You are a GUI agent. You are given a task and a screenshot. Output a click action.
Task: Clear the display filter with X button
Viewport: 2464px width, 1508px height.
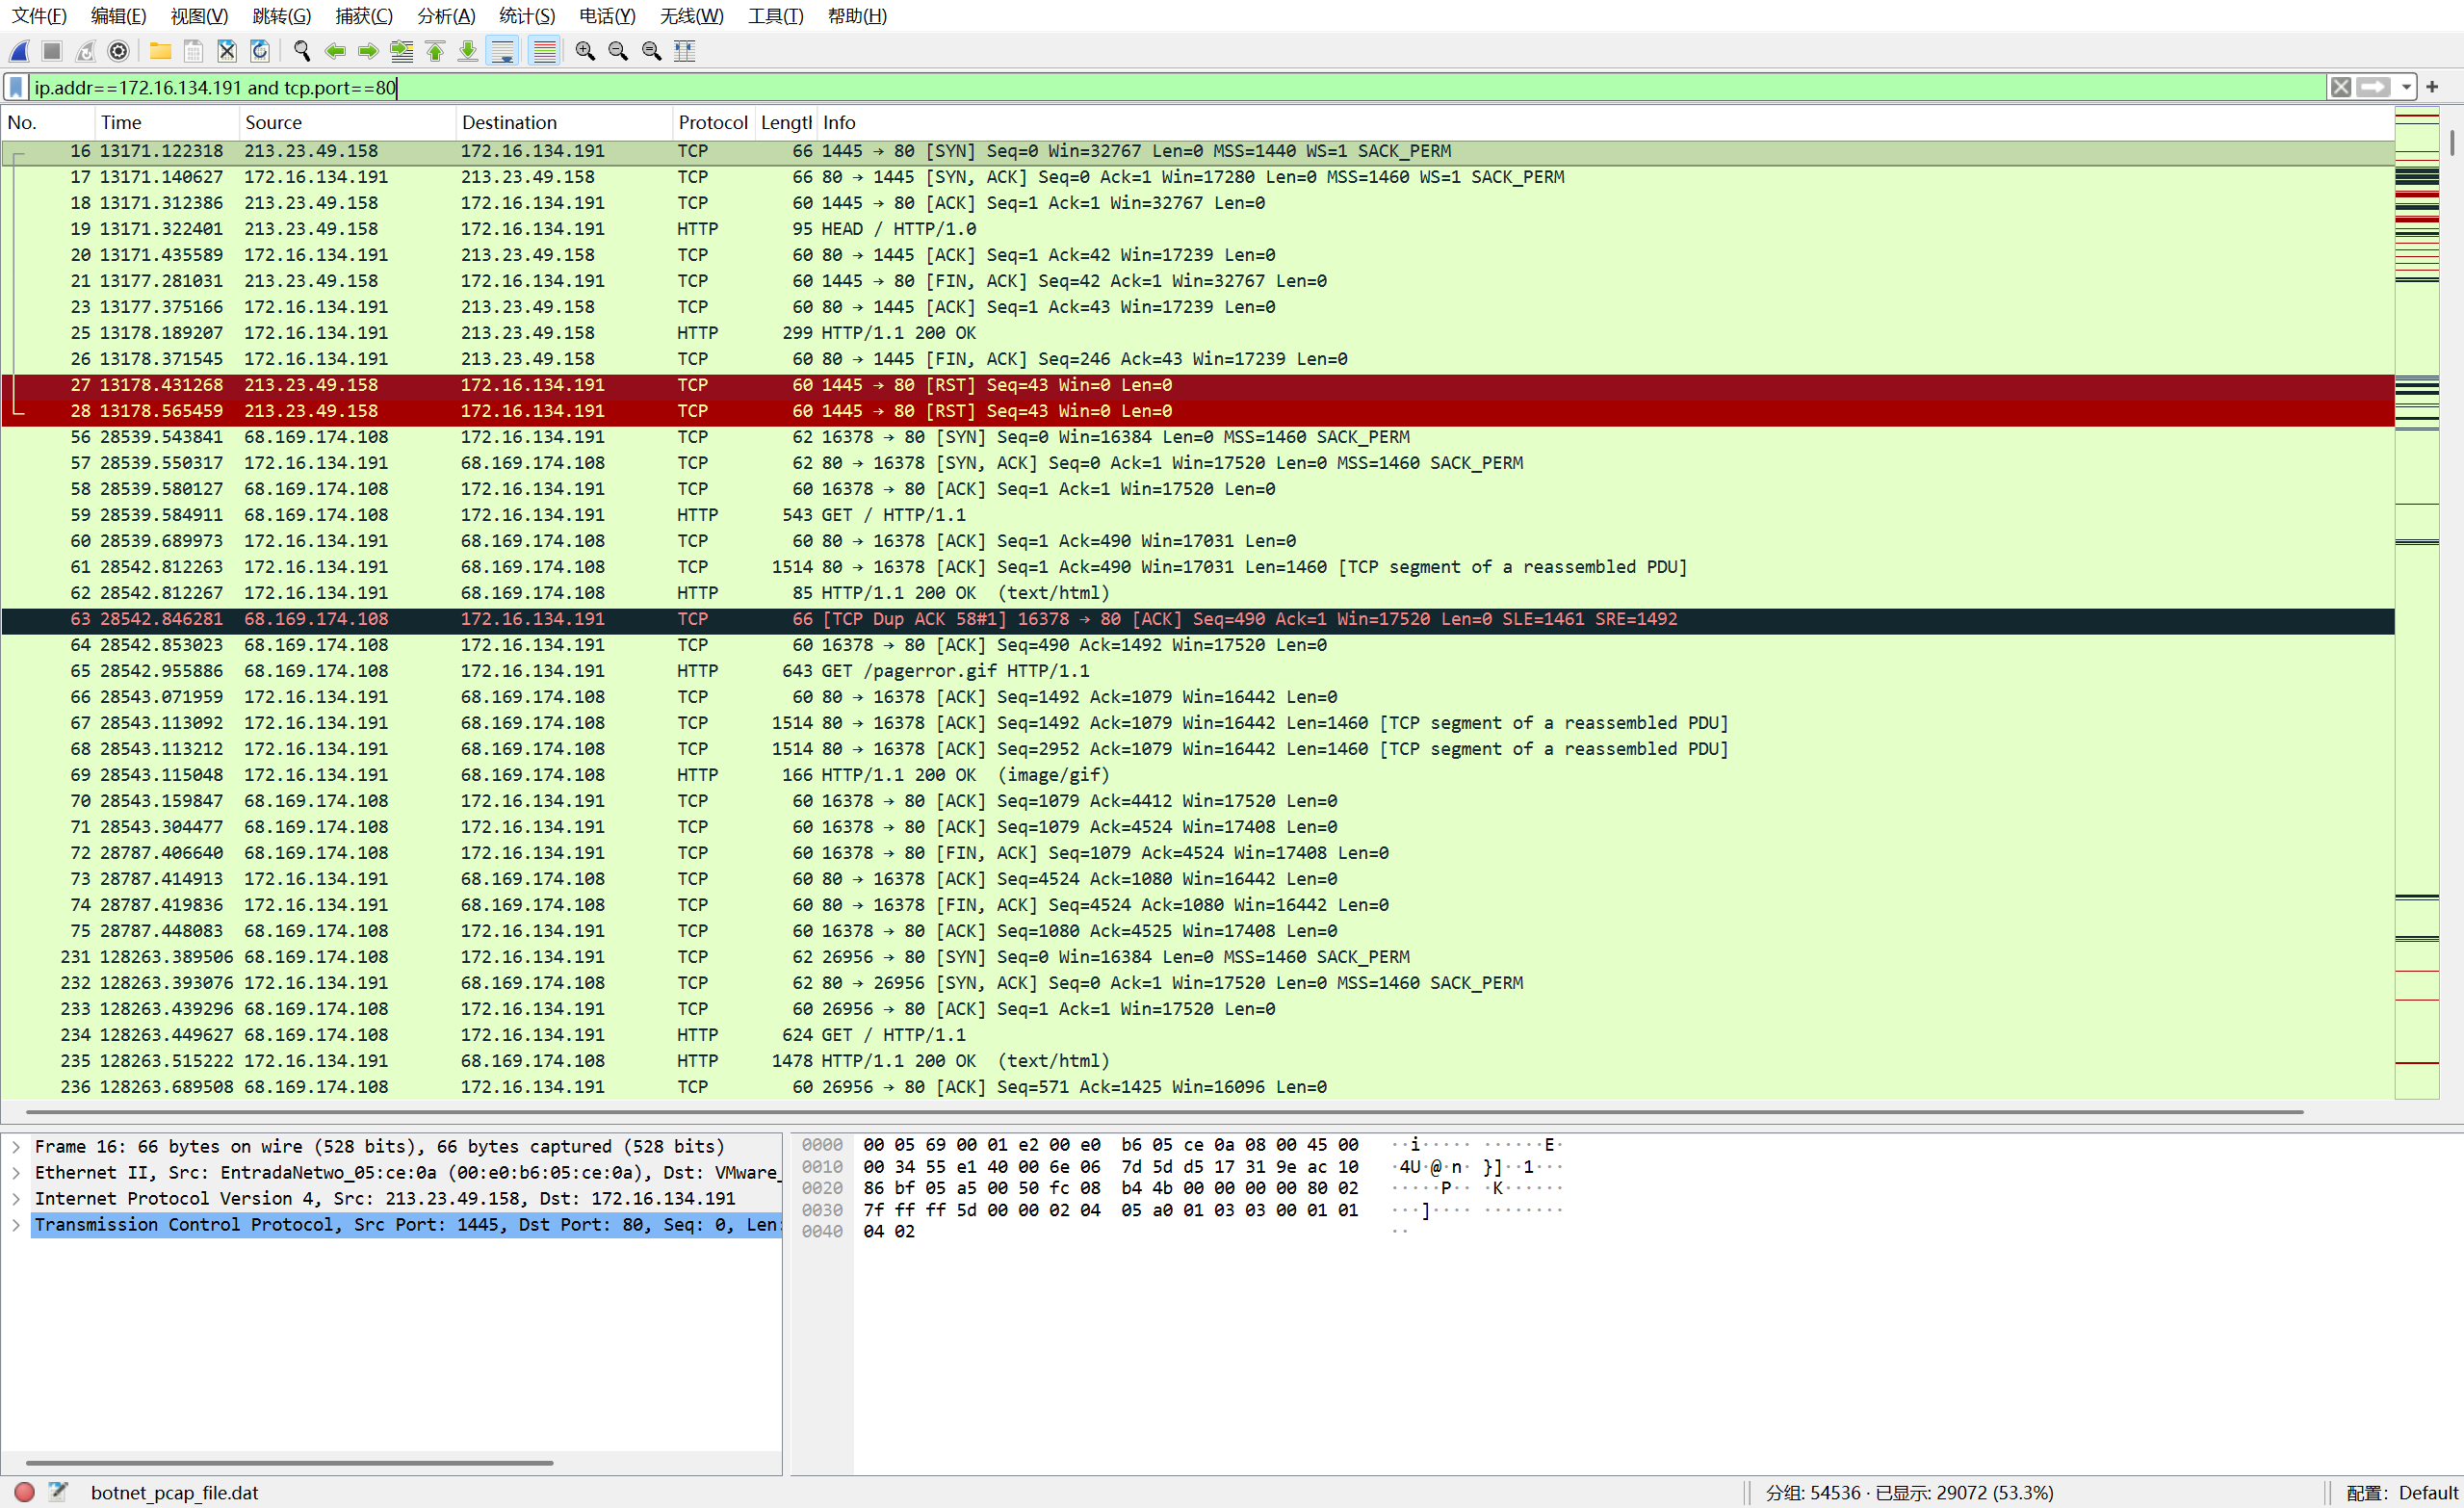coord(2341,88)
